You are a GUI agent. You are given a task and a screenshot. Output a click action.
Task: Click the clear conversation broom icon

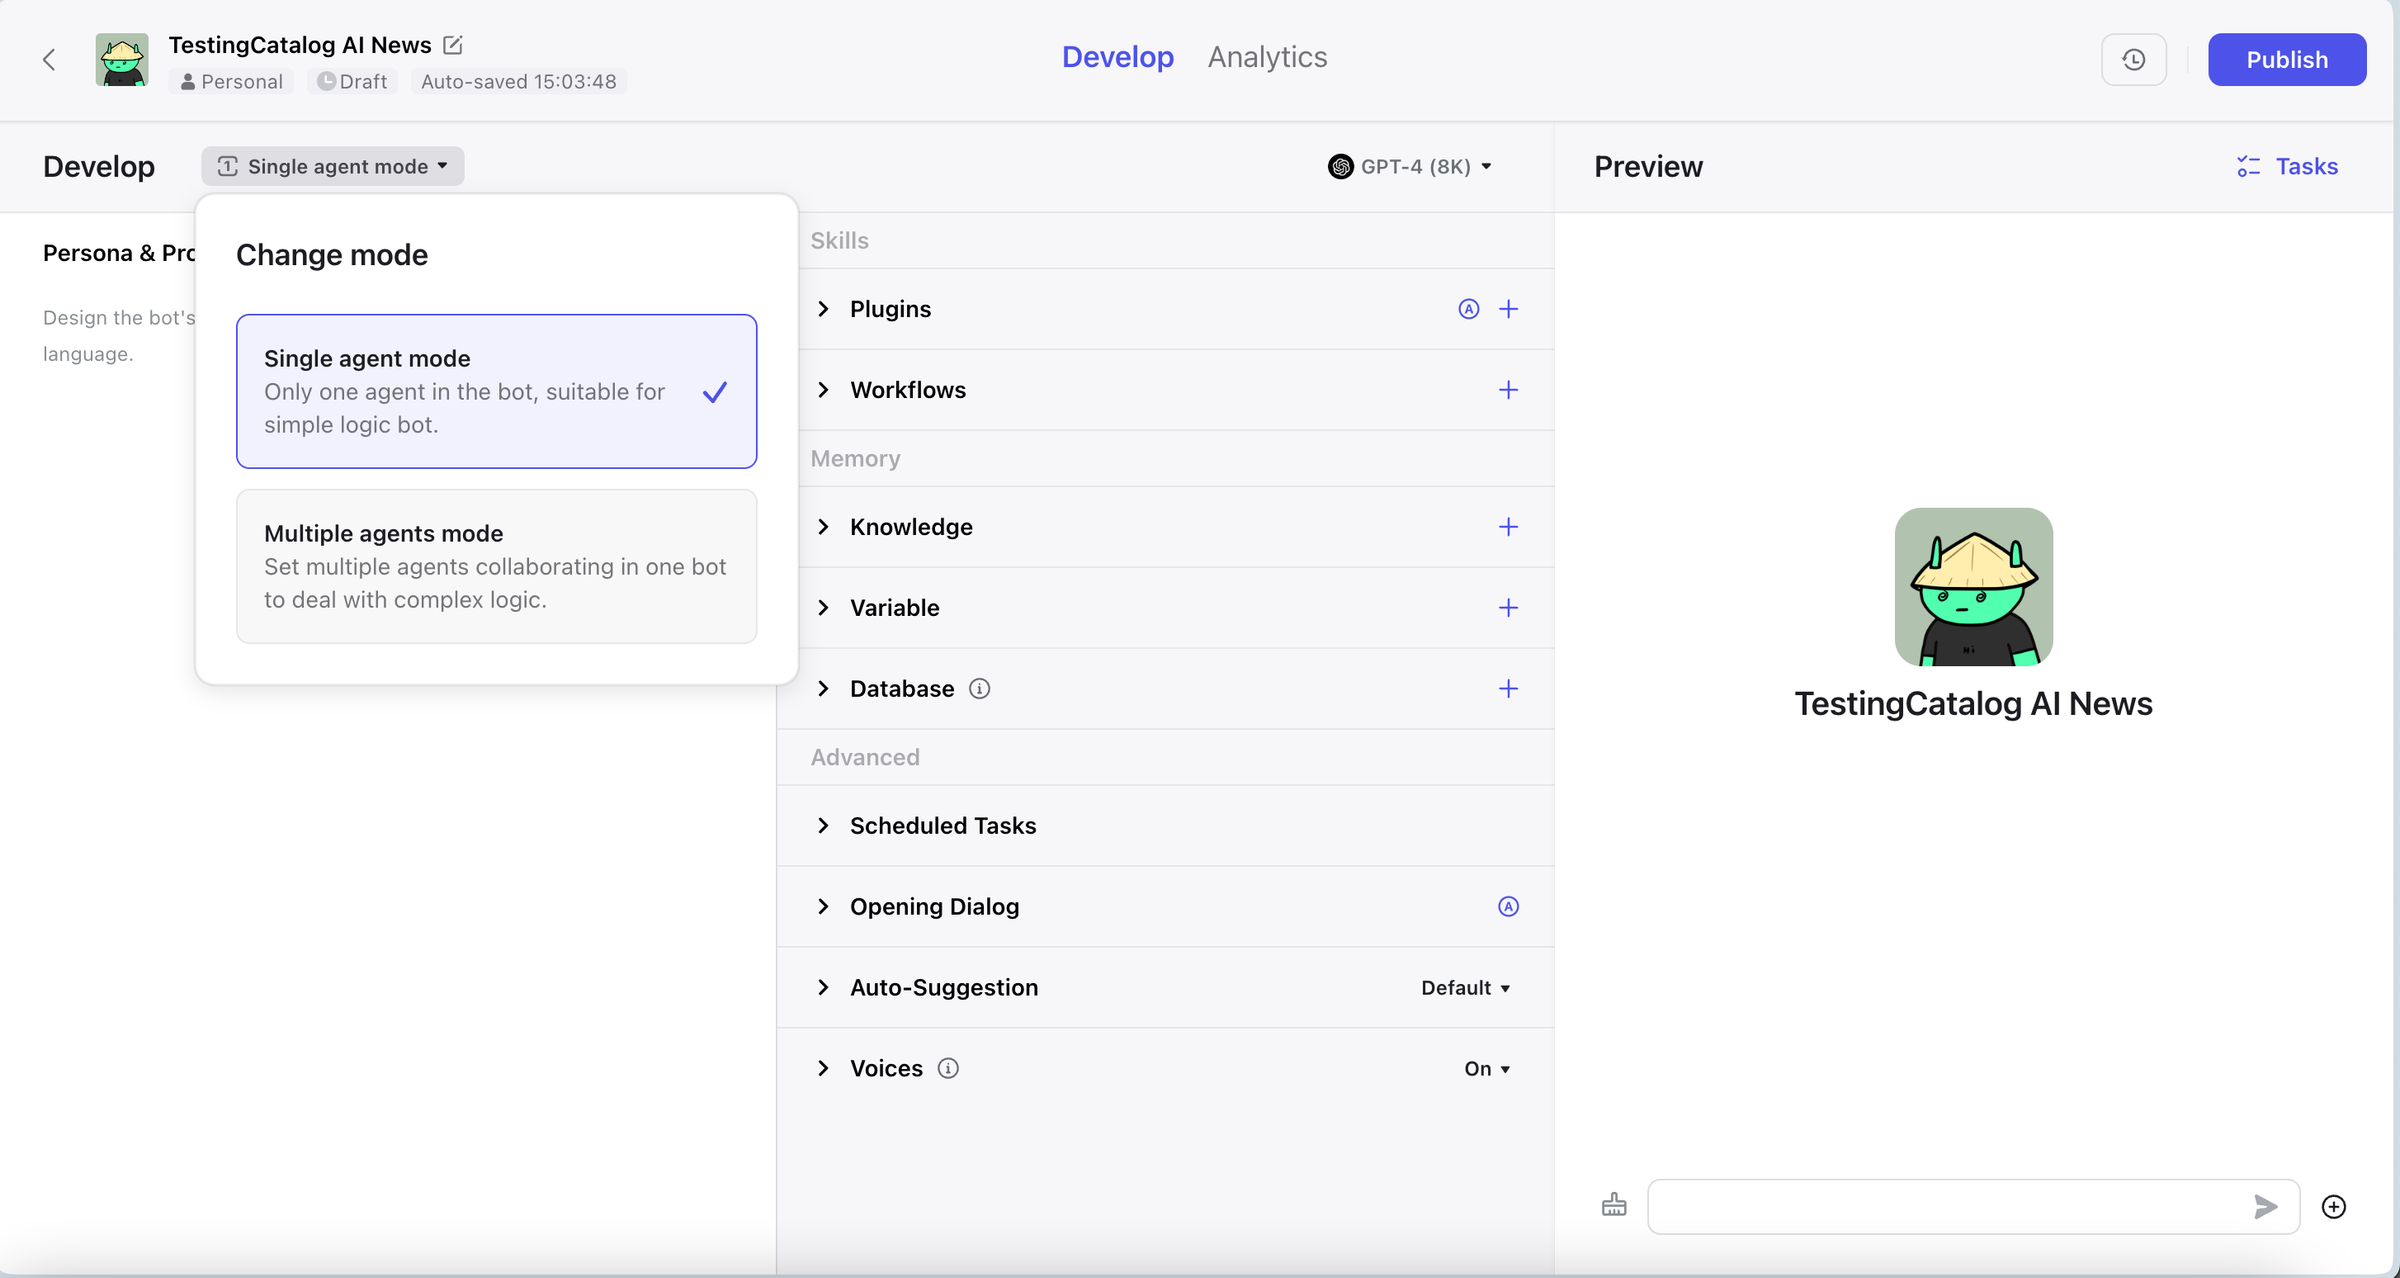point(1614,1206)
